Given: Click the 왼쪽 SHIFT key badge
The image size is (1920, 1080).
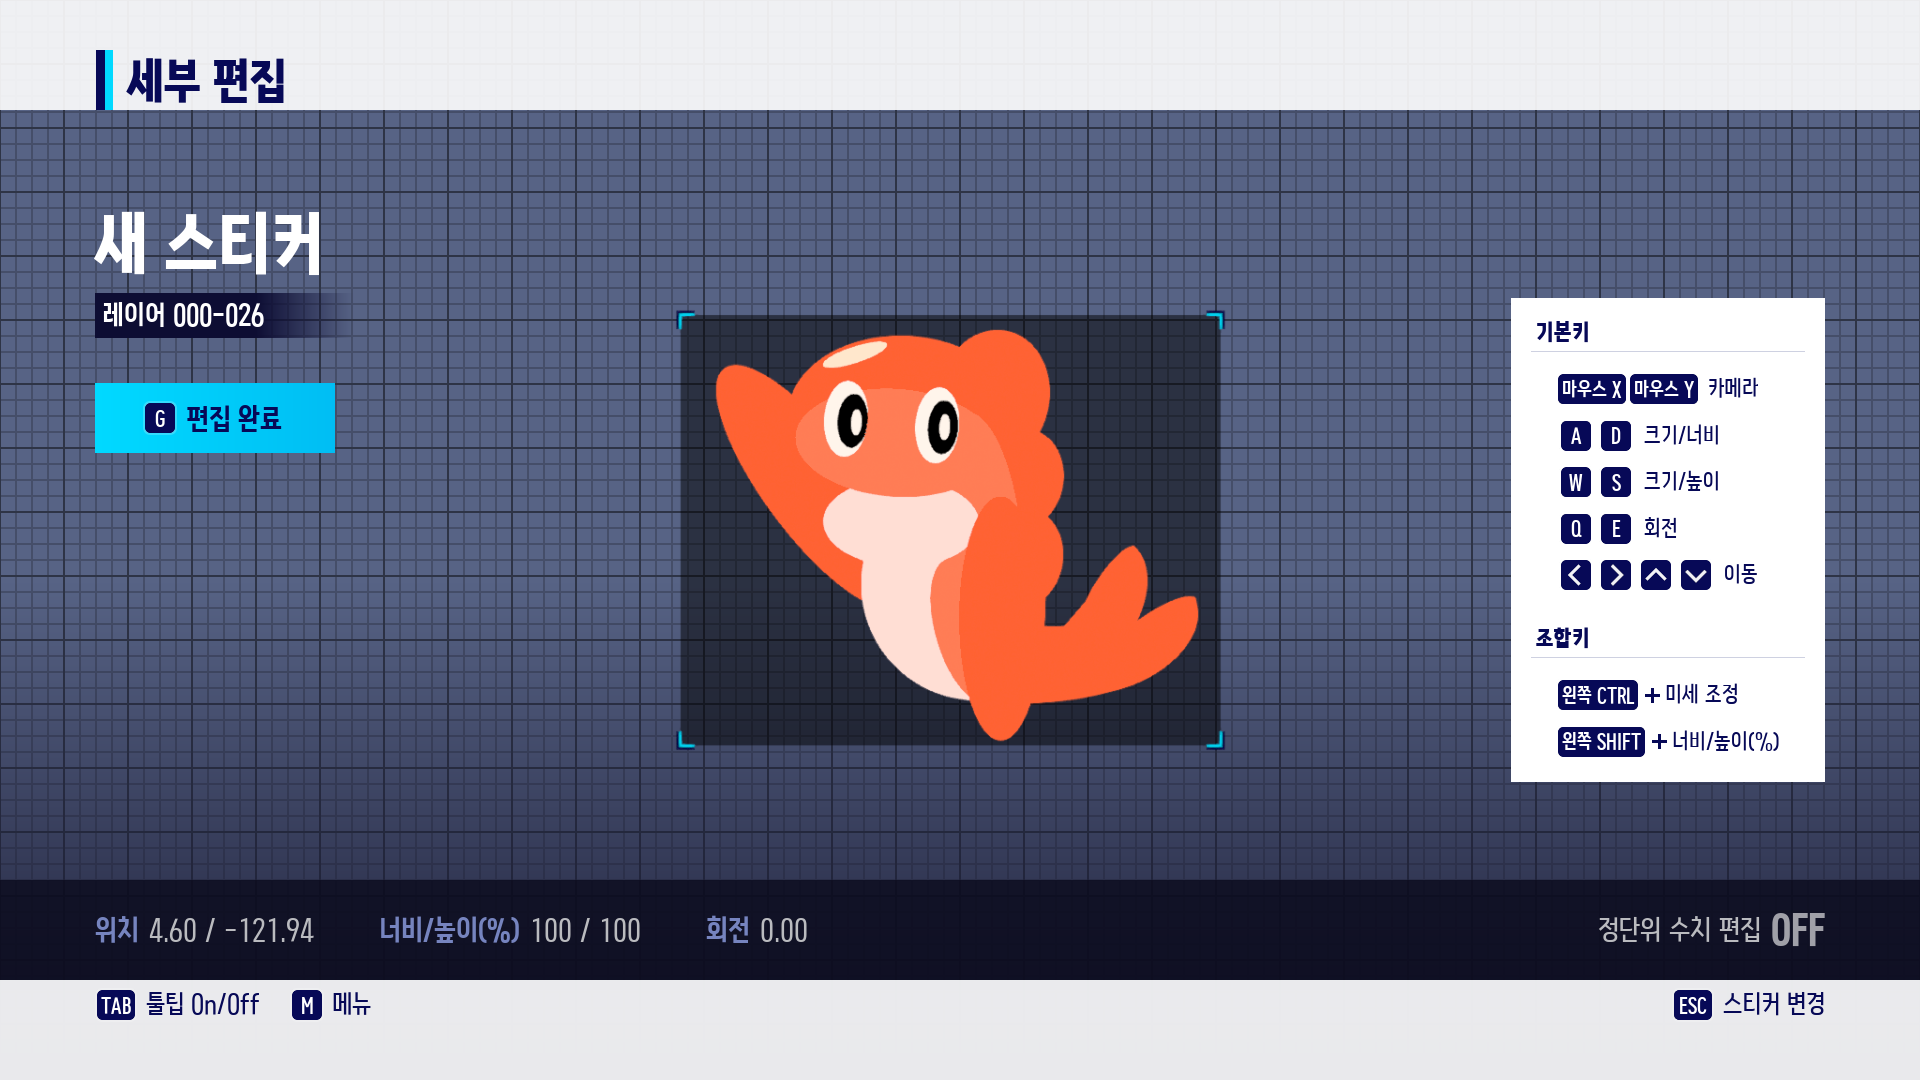Looking at the screenshot, I should tap(1600, 742).
